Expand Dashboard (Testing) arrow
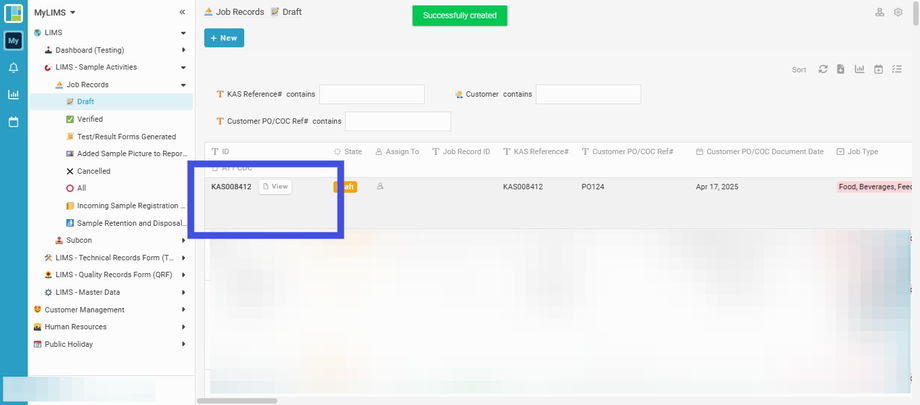Viewport: 920px width, 405px height. 184,50
